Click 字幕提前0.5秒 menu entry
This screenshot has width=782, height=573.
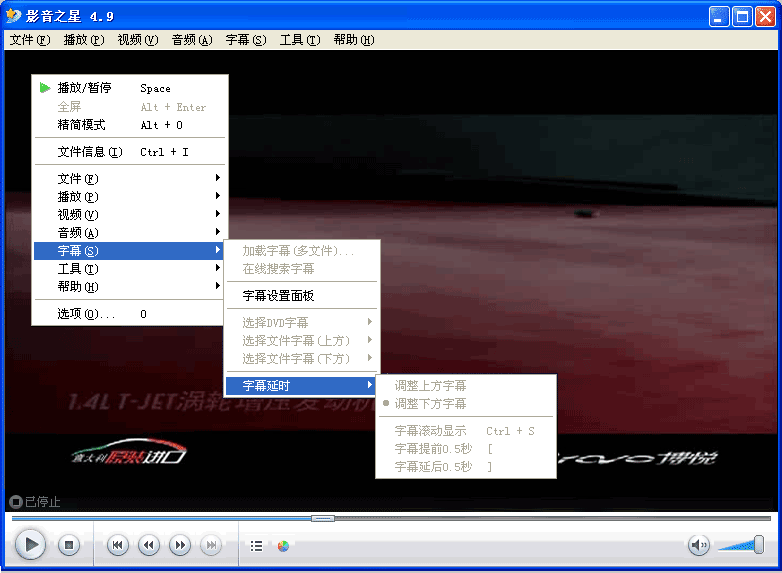pos(466,448)
